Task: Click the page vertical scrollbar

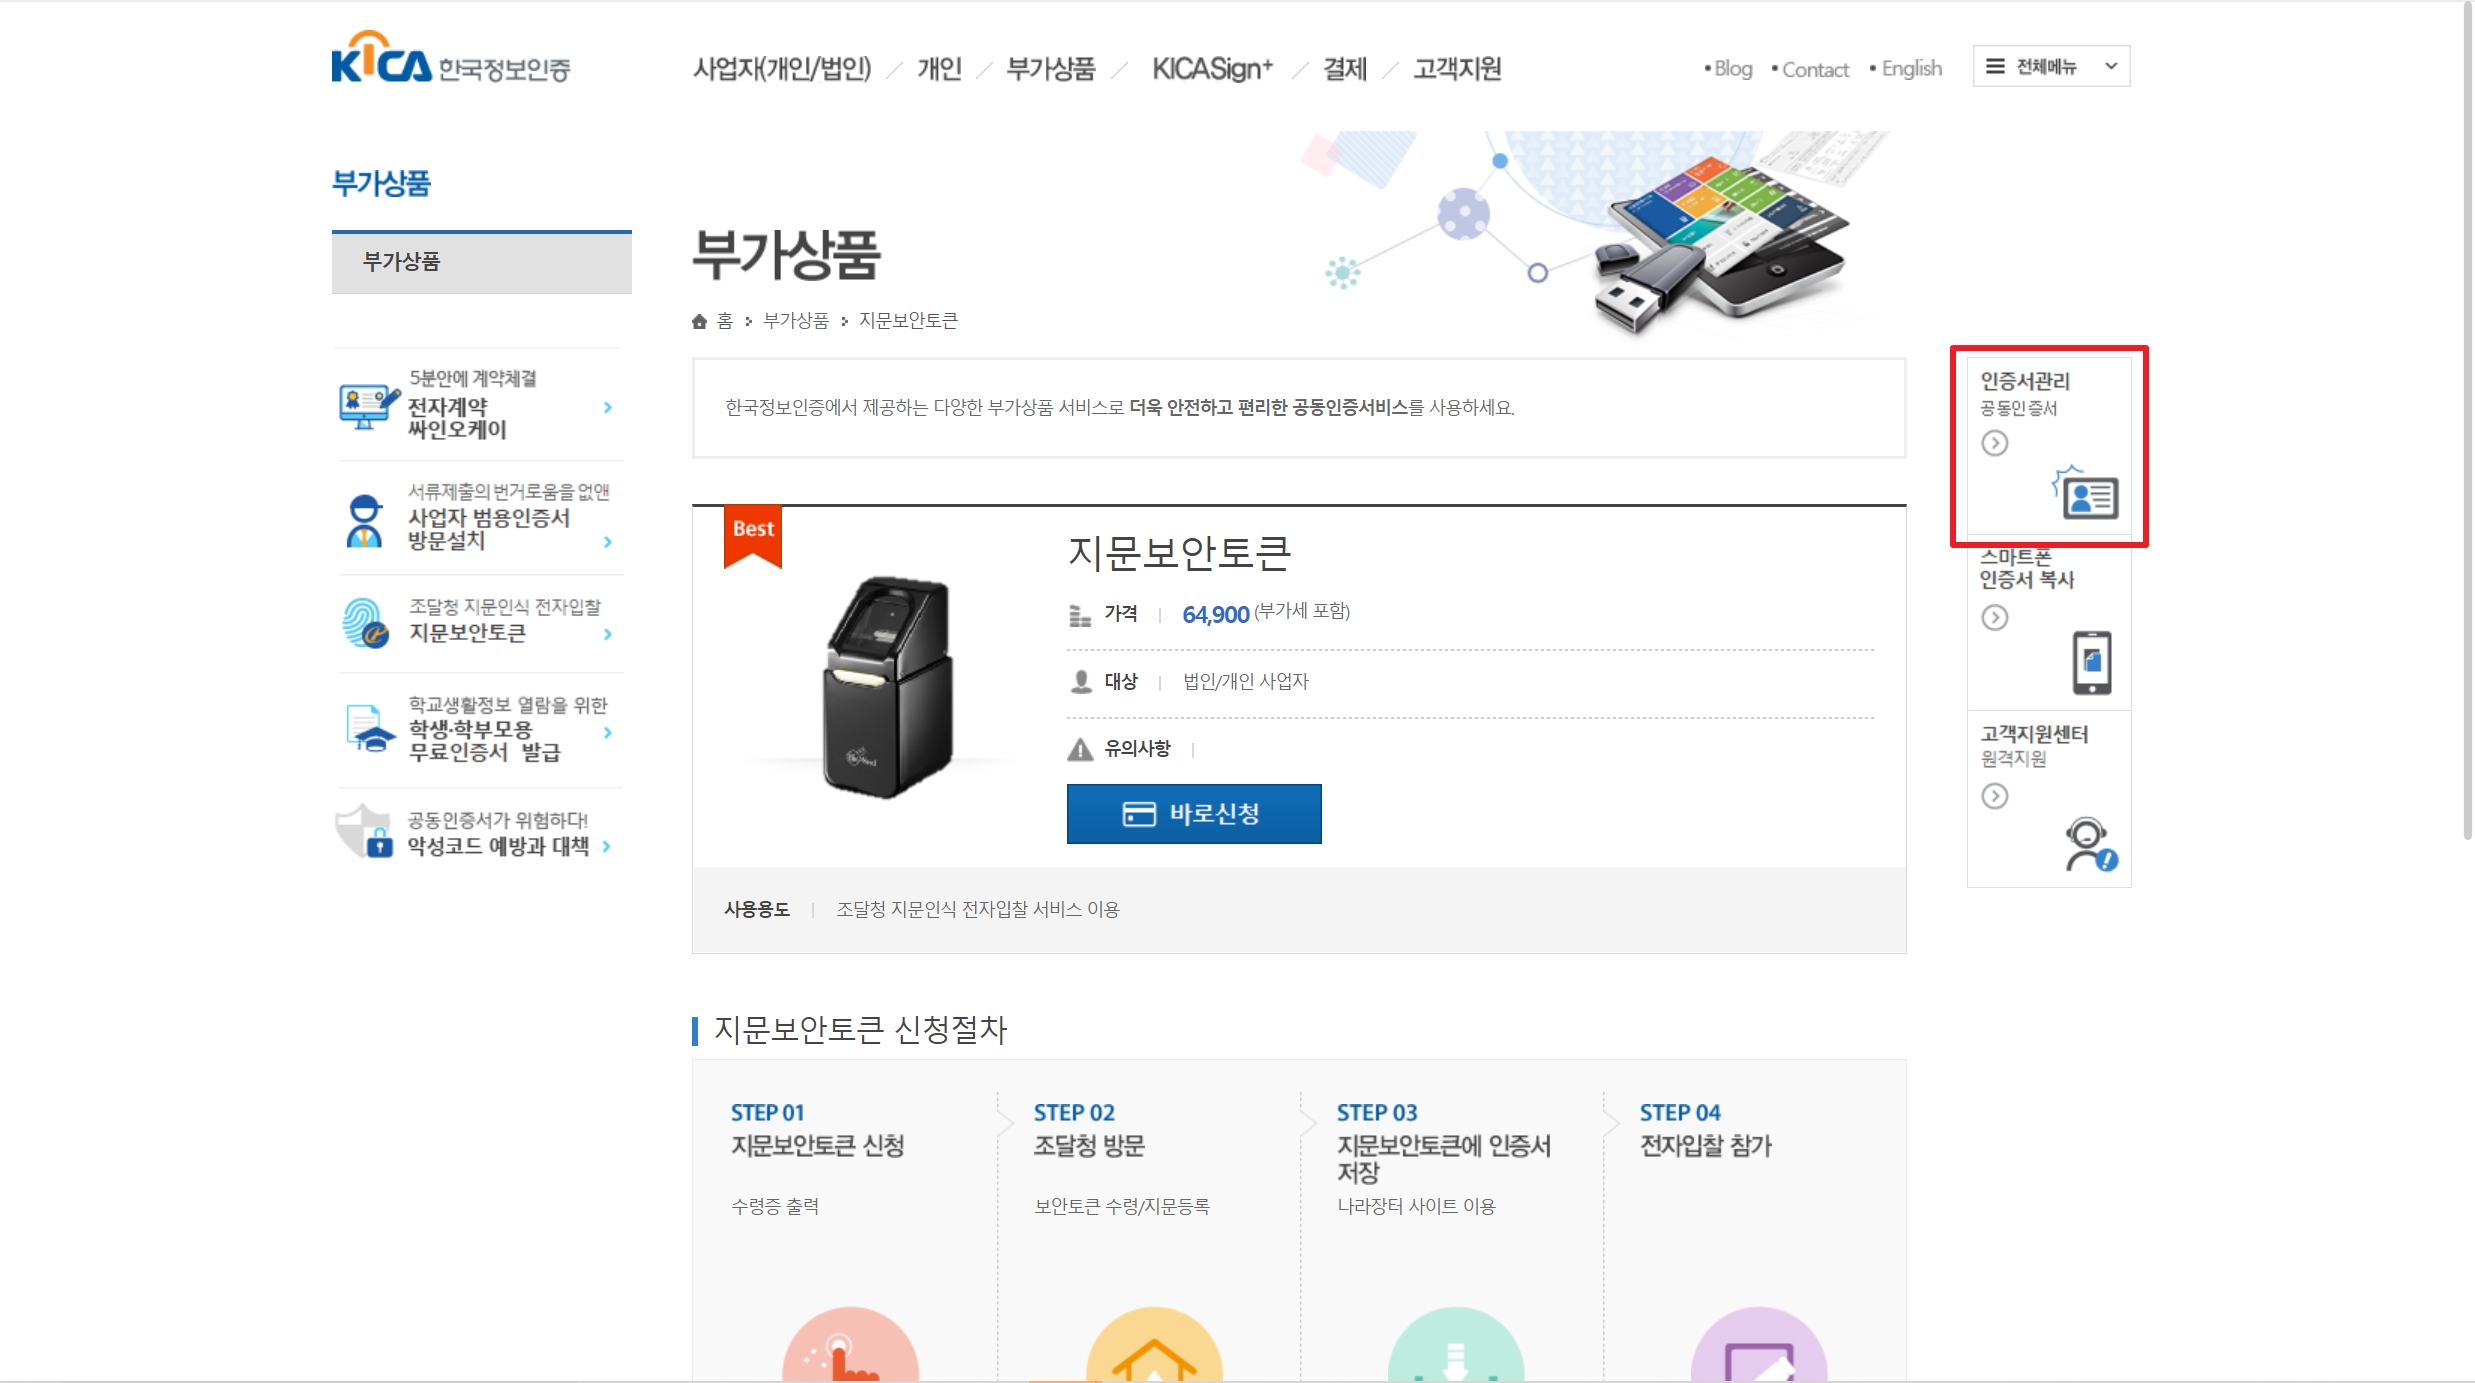Action: tap(2467, 420)
